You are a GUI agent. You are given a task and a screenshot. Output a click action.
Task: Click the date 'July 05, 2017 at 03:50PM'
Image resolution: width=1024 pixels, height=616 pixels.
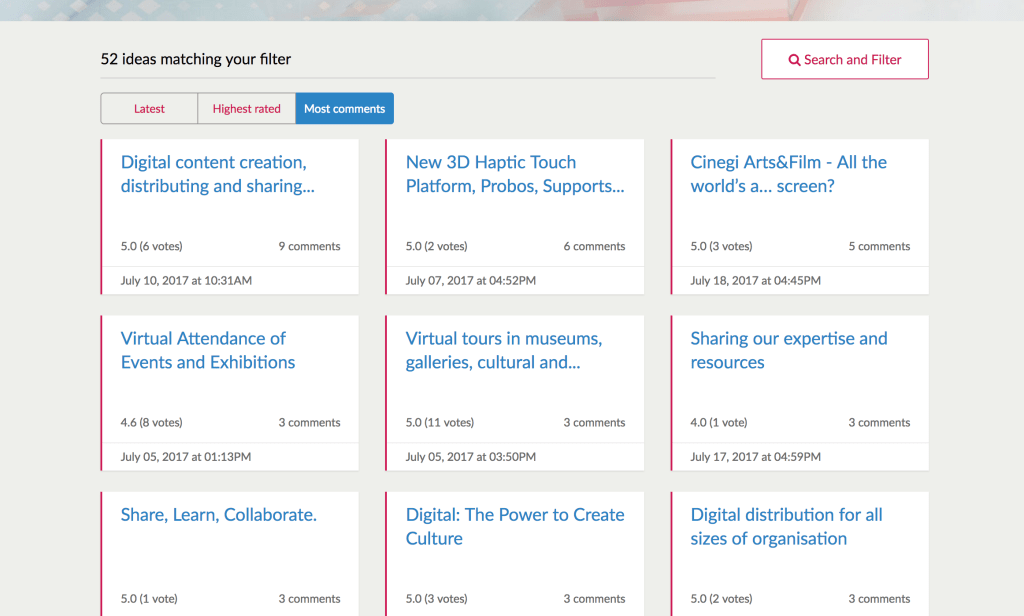coord(471,457)
